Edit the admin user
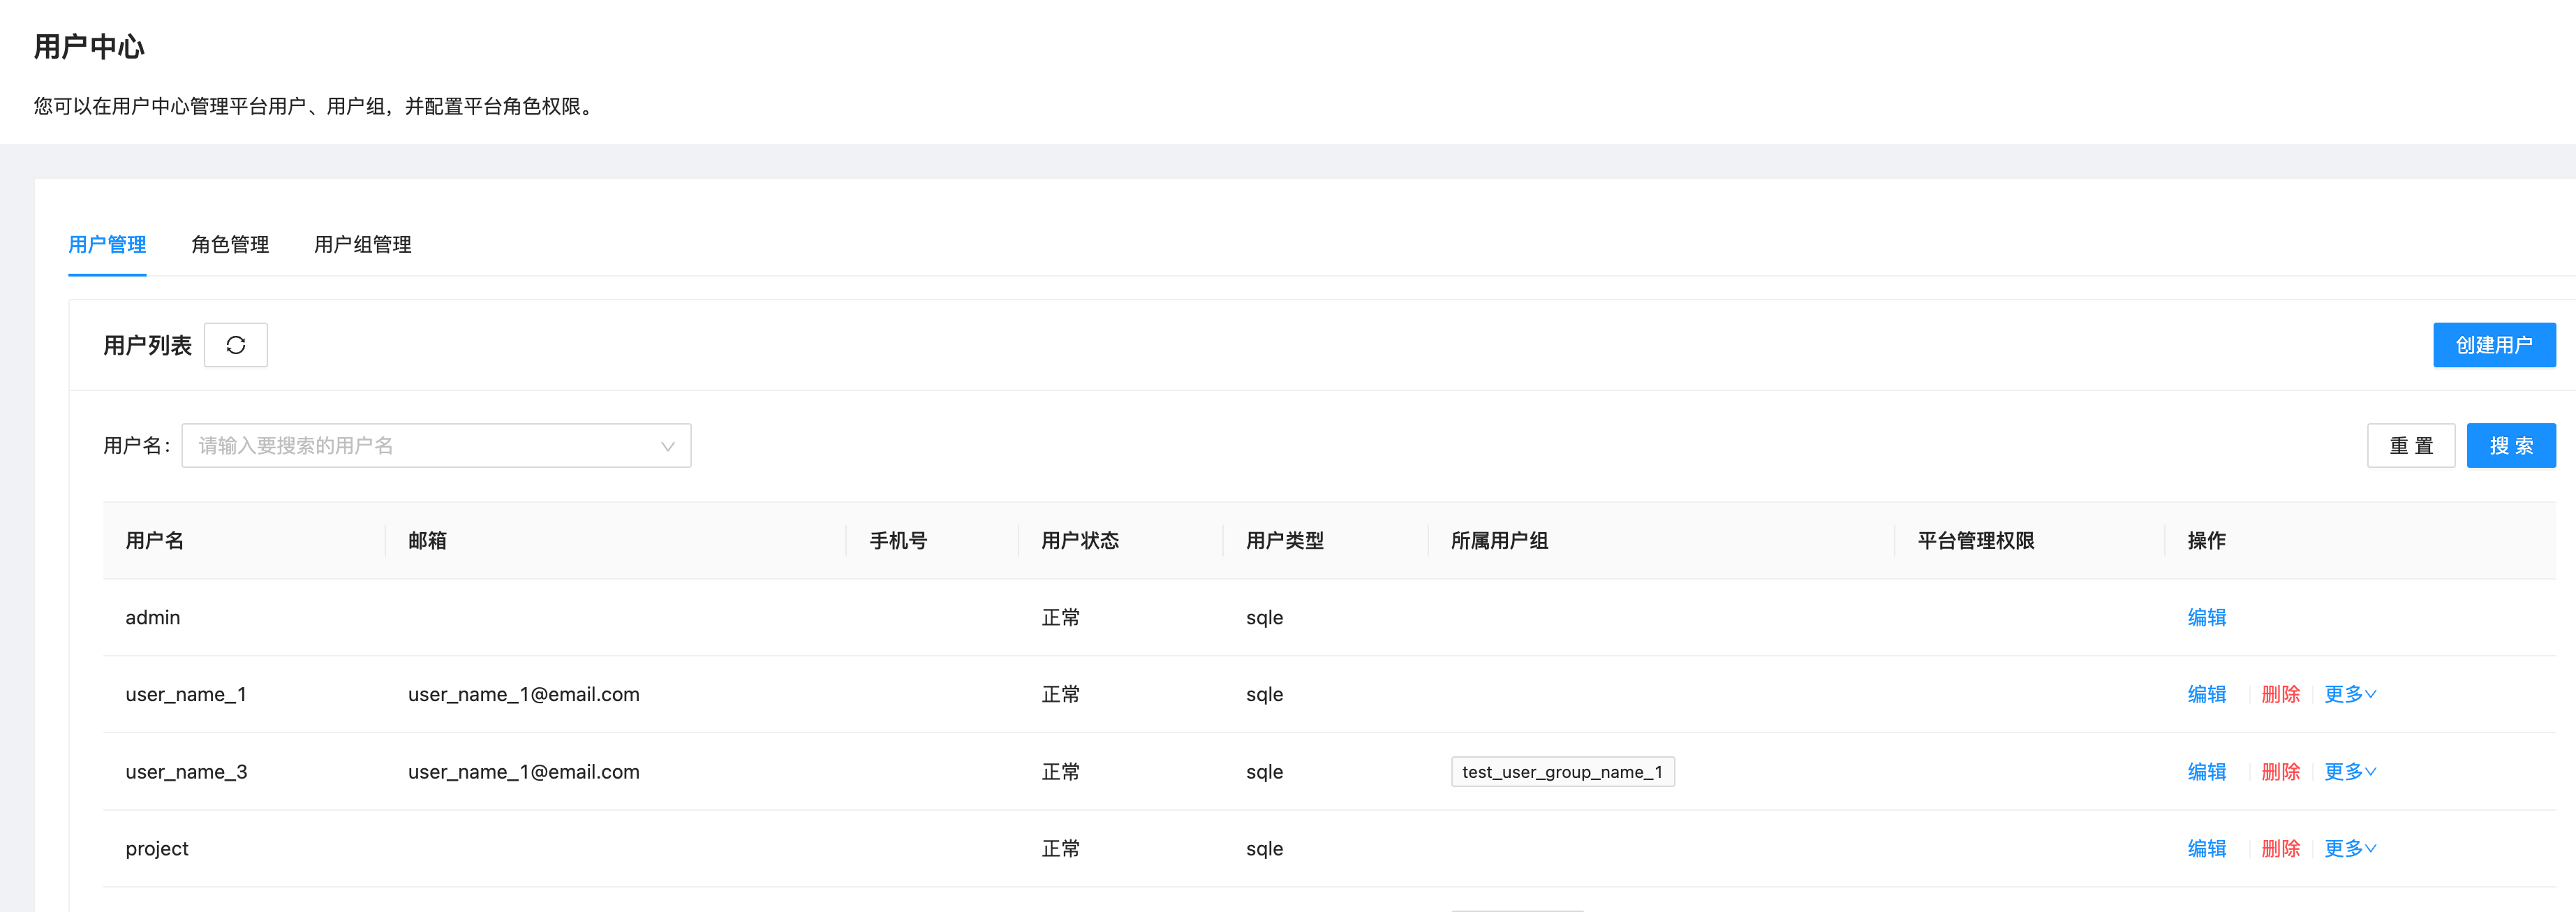The width and height of the screenshot is (2576, 912). tap(2206, 617)
